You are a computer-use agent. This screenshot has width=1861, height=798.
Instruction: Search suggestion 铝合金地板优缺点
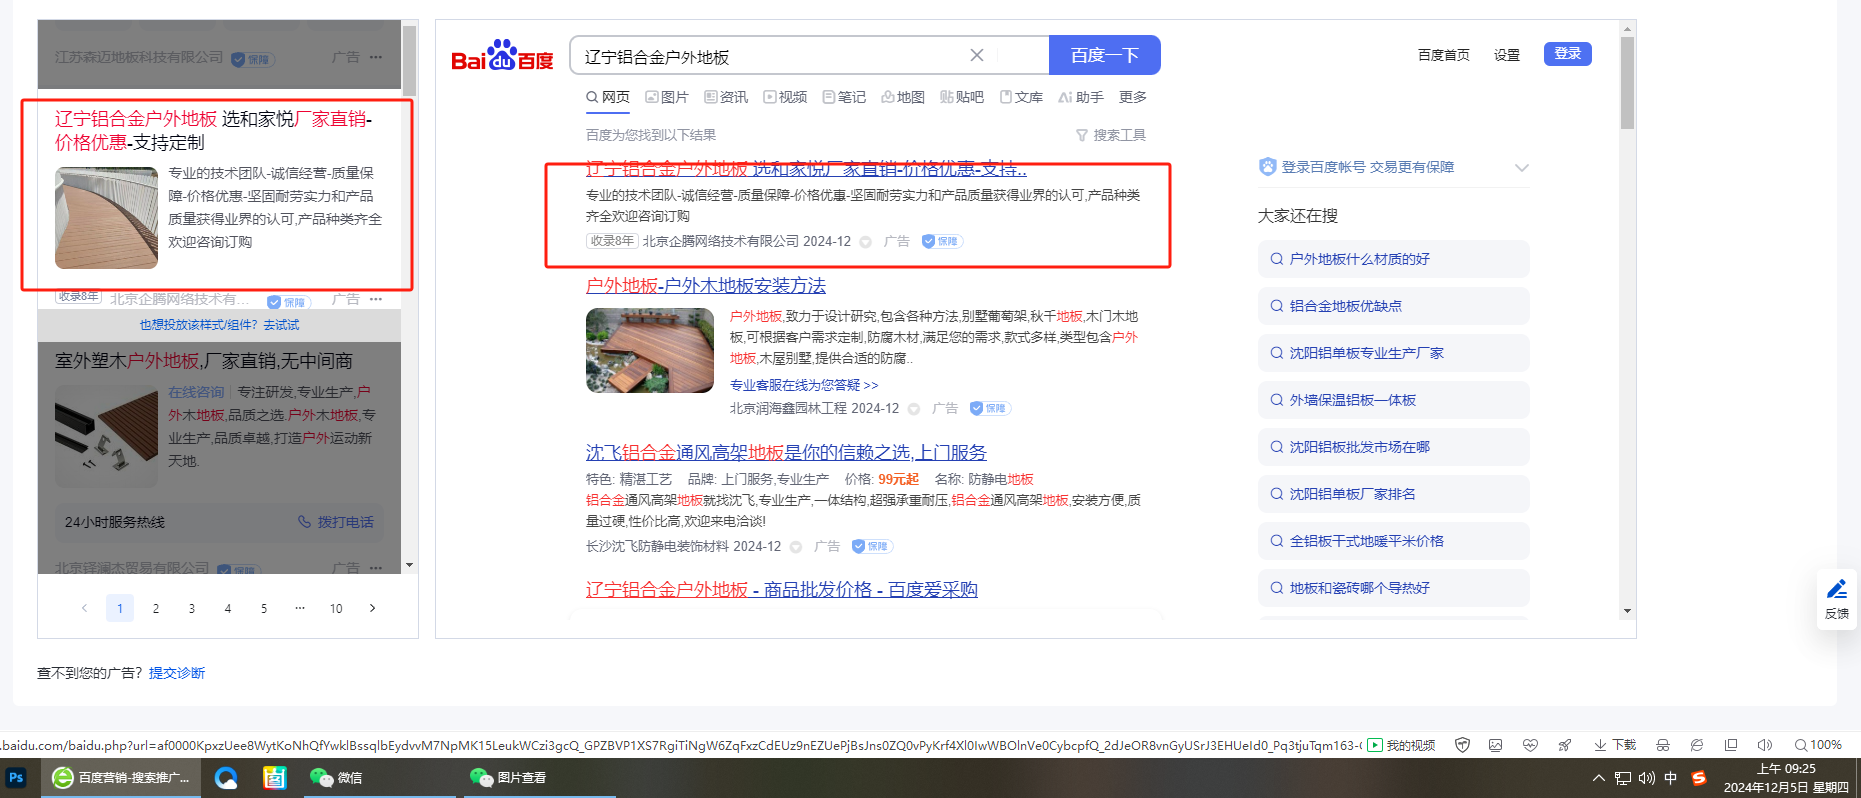coord(1393,306)
